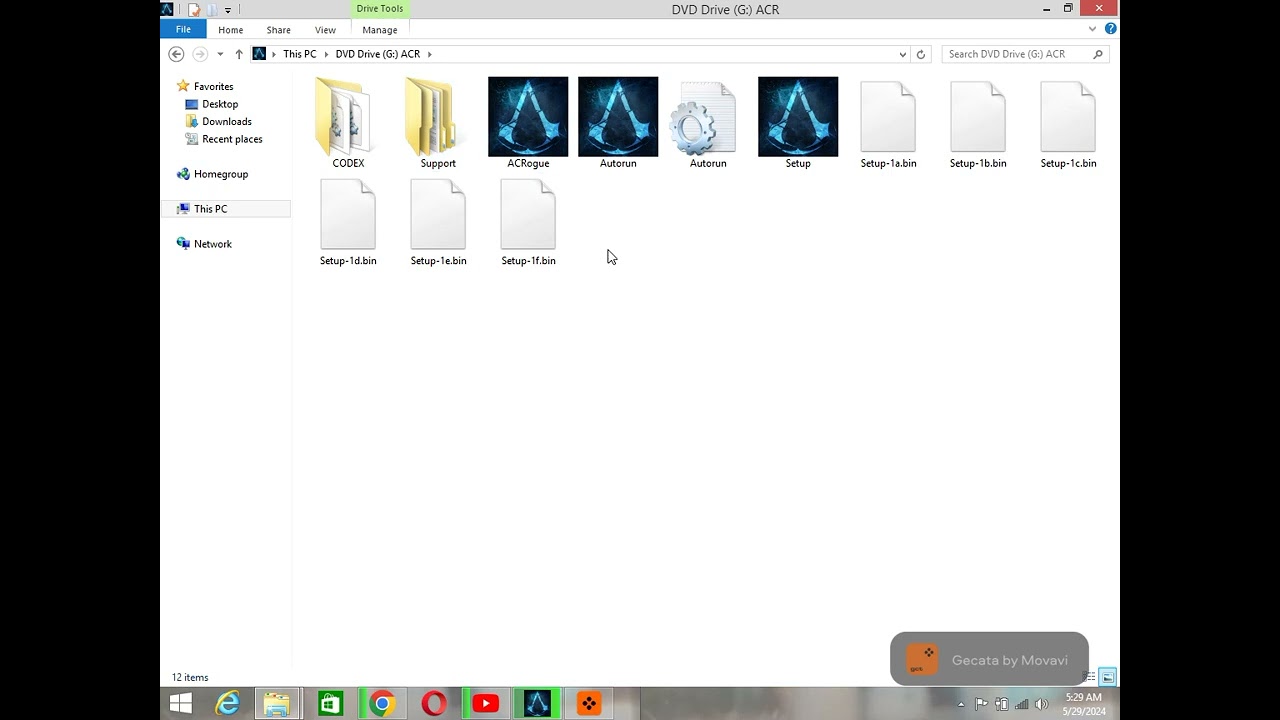The width and height of the screenshot is (1280, 720).
Task: Select Favorites in navigation pane
Action: coord(213,87)
